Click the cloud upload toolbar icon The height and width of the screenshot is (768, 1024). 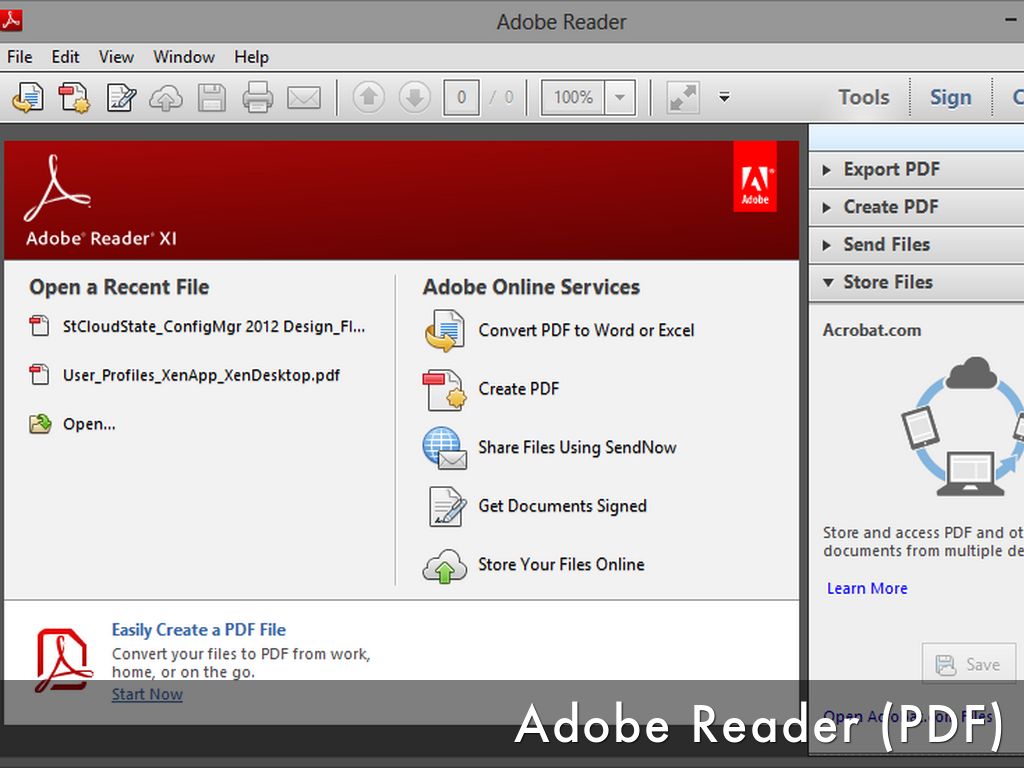[x=166, y=98]
